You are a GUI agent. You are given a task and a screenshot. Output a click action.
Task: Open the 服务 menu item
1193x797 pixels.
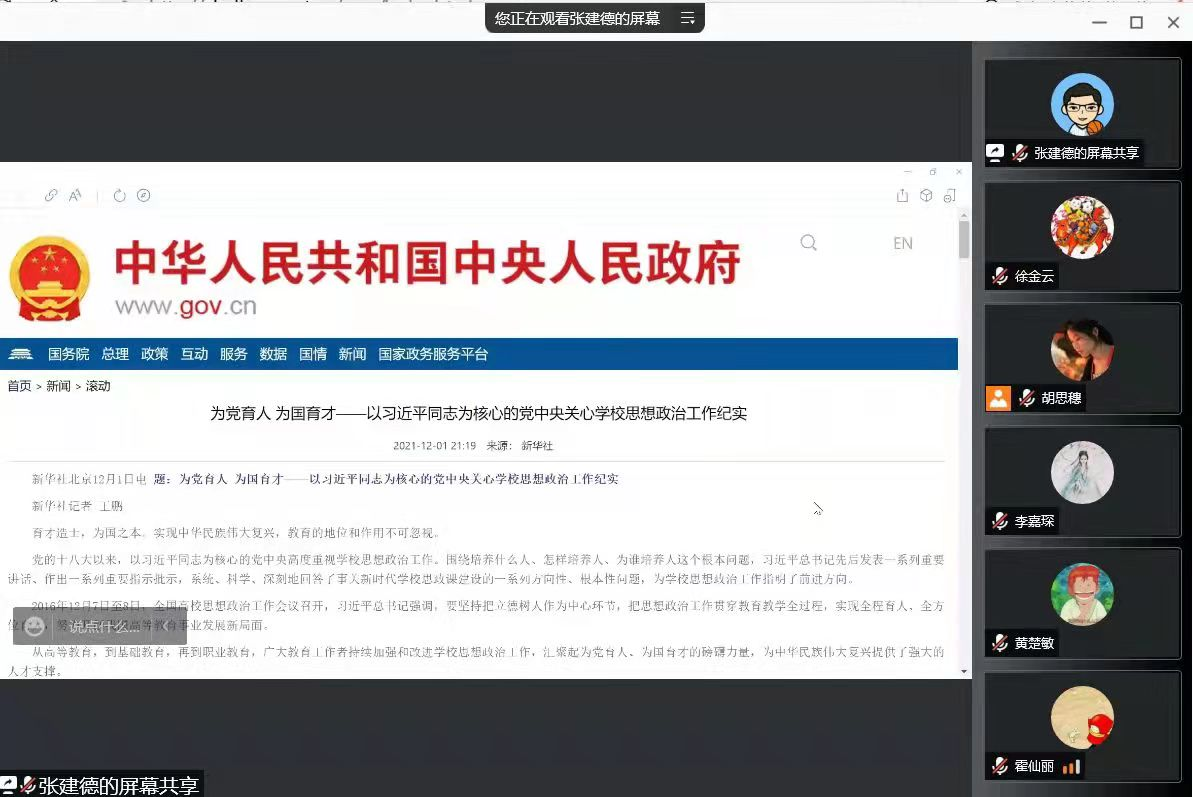pyautogui.click(x=234, y=354)
